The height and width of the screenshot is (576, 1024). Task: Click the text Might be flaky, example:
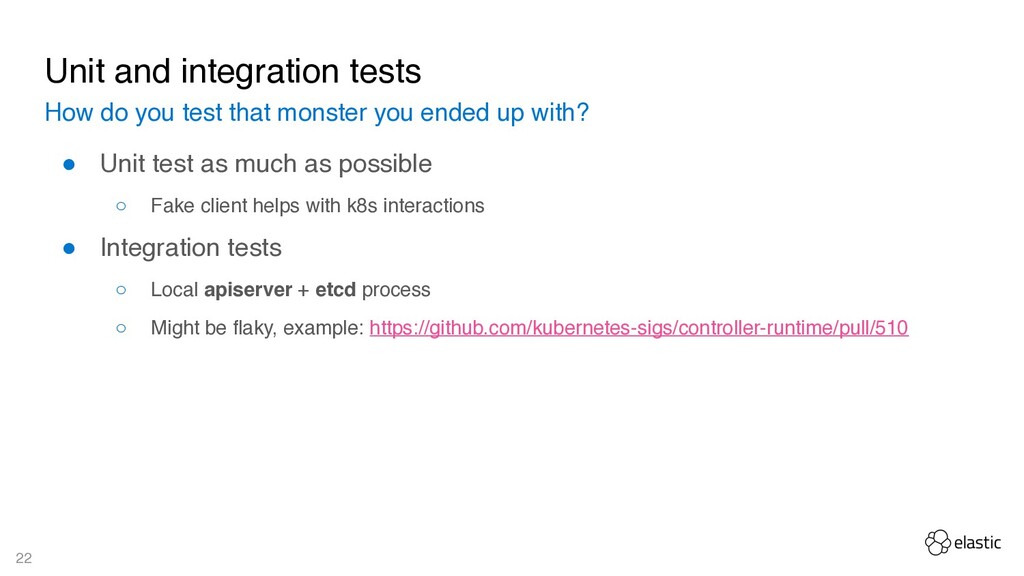pyautogui.click(x=257, y=328)
